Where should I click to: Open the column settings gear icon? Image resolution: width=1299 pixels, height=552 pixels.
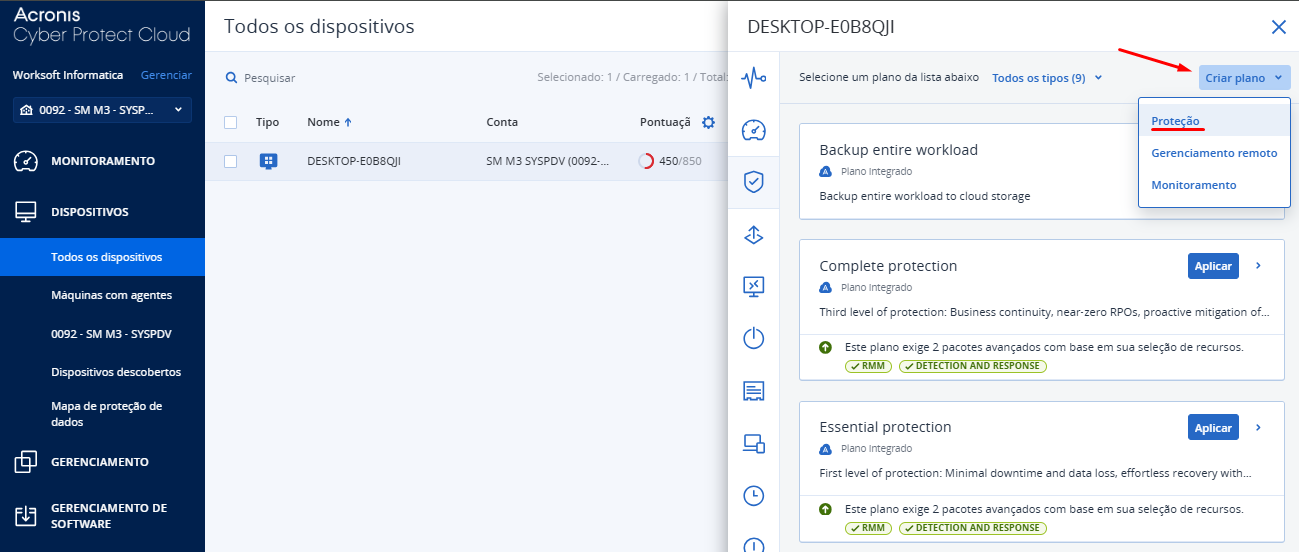pos(708,122)
